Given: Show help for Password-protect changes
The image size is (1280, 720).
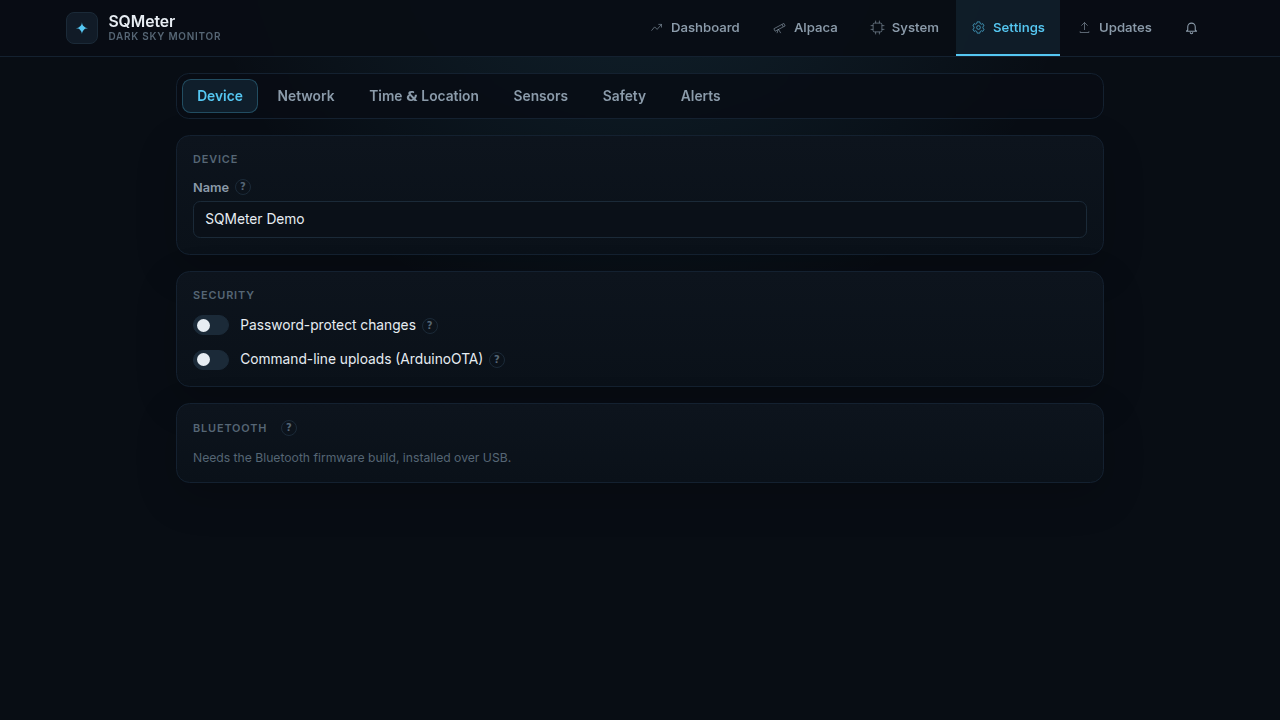Looking at the screenshot, I should point(430,325).
